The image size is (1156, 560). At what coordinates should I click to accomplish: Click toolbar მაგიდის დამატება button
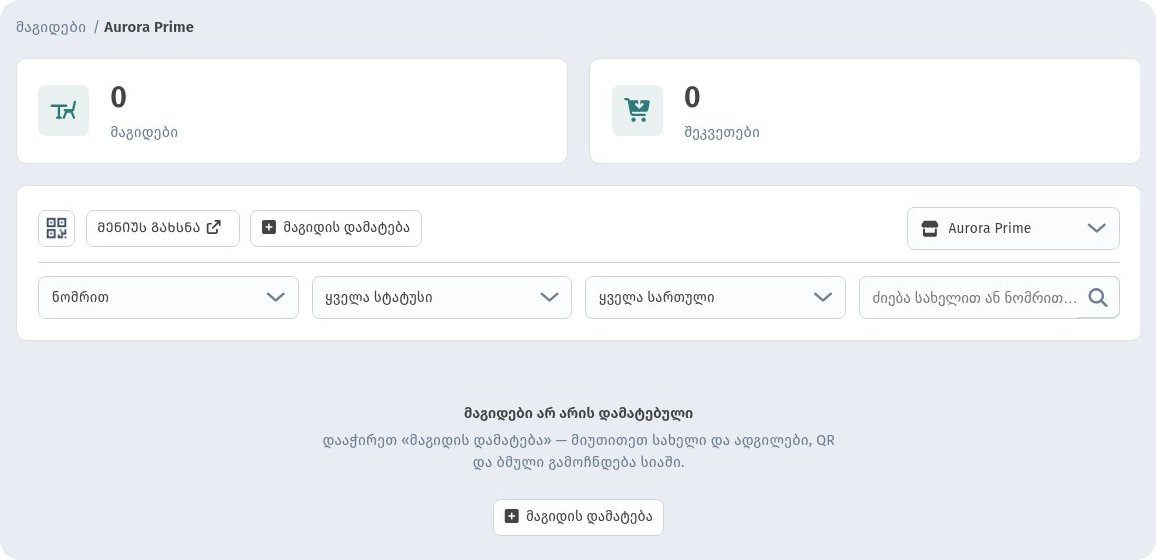[336, 228]
